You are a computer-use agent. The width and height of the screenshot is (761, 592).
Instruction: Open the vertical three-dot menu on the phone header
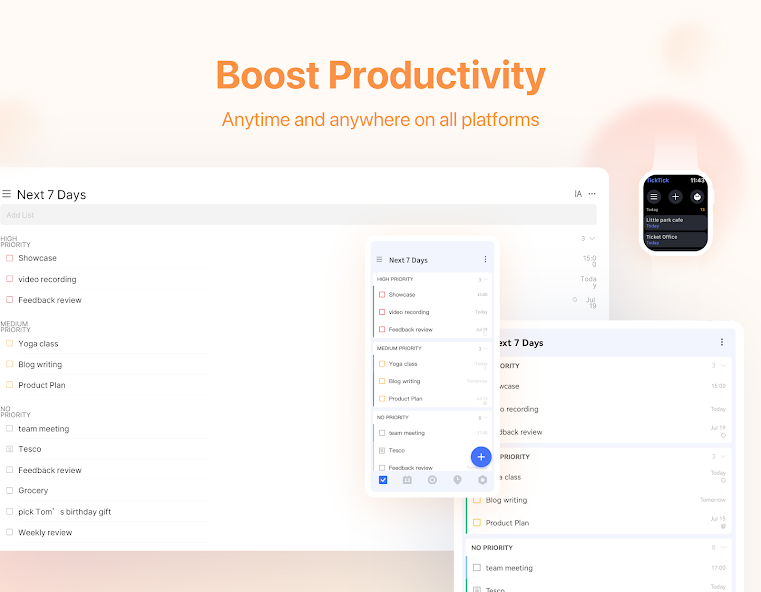click(485, 260)
